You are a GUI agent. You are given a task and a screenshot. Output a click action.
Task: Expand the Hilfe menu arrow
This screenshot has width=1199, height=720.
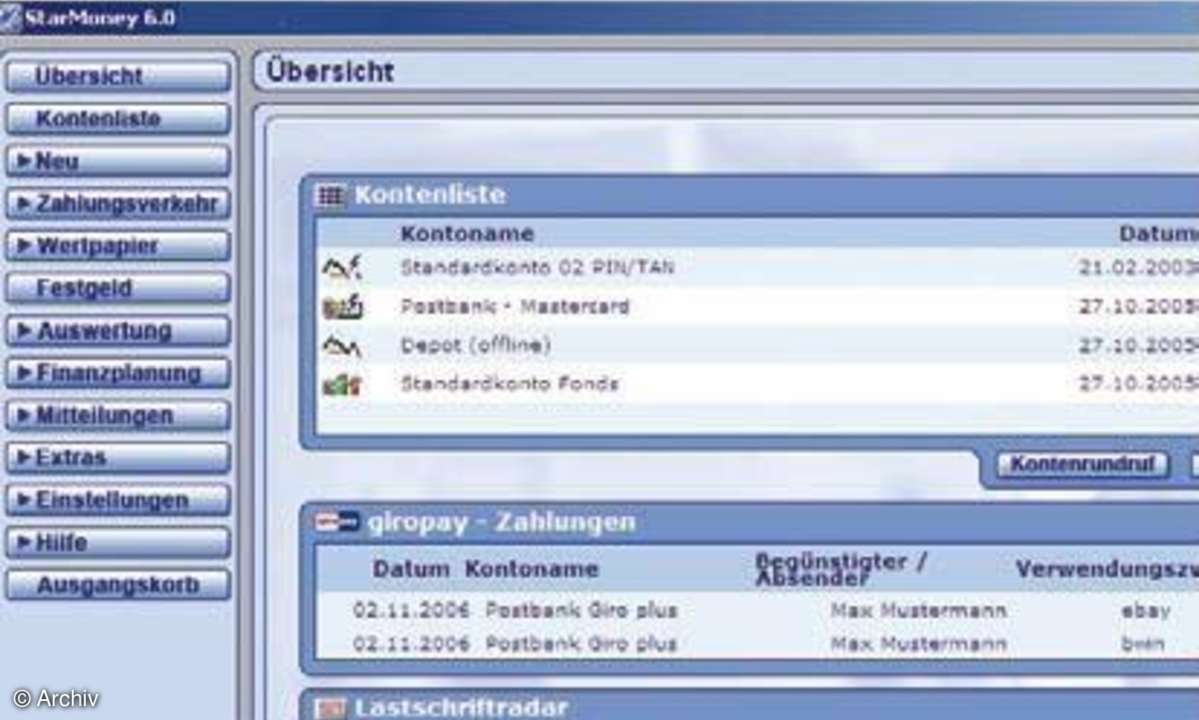24,542
